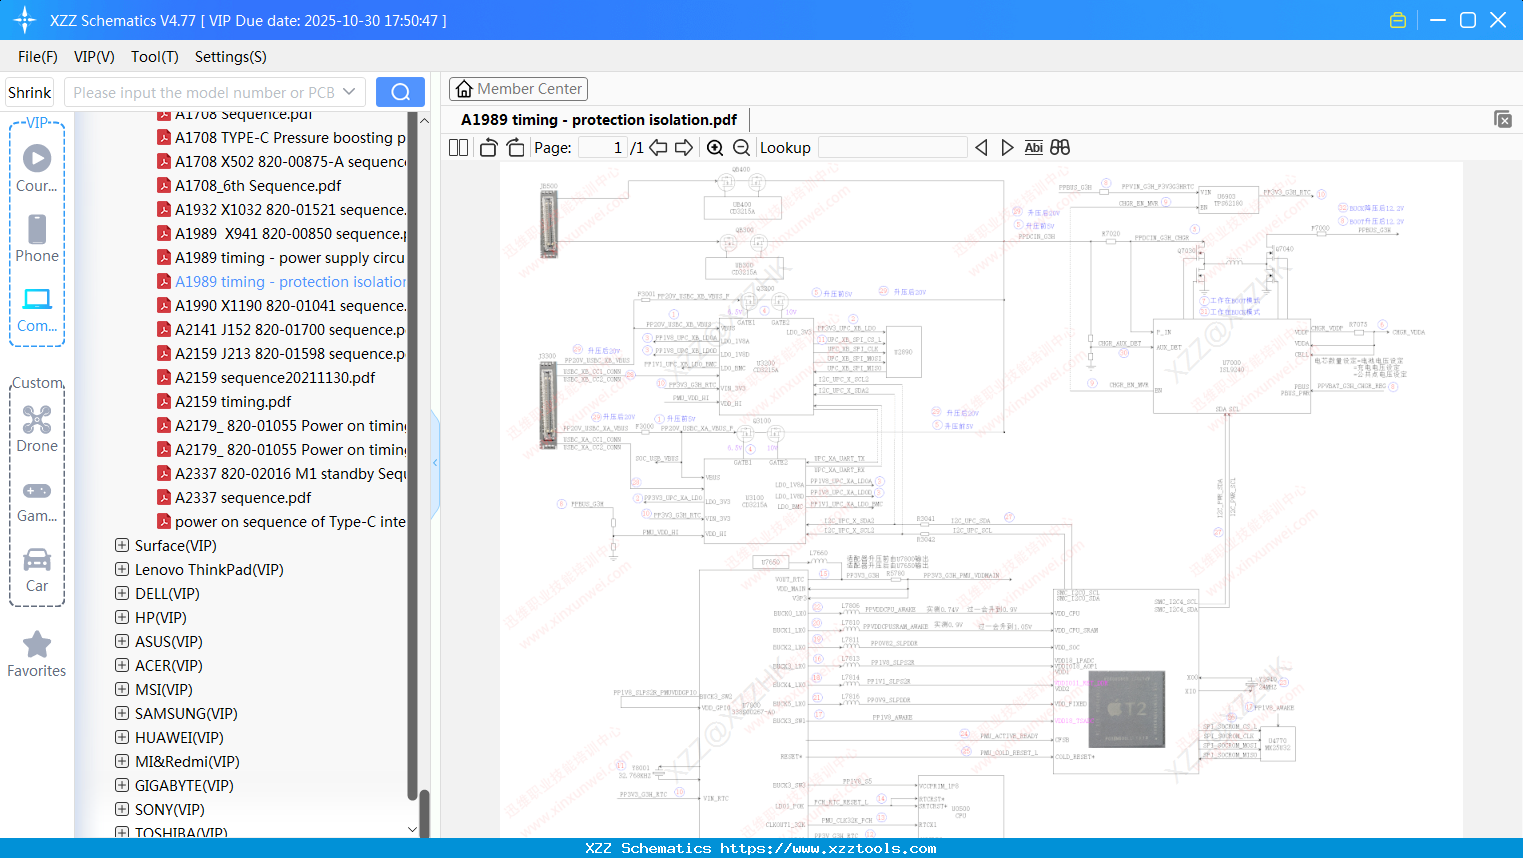
Task: Expand the Surface(VIP) folder
Action: click(x=122, y=546)
